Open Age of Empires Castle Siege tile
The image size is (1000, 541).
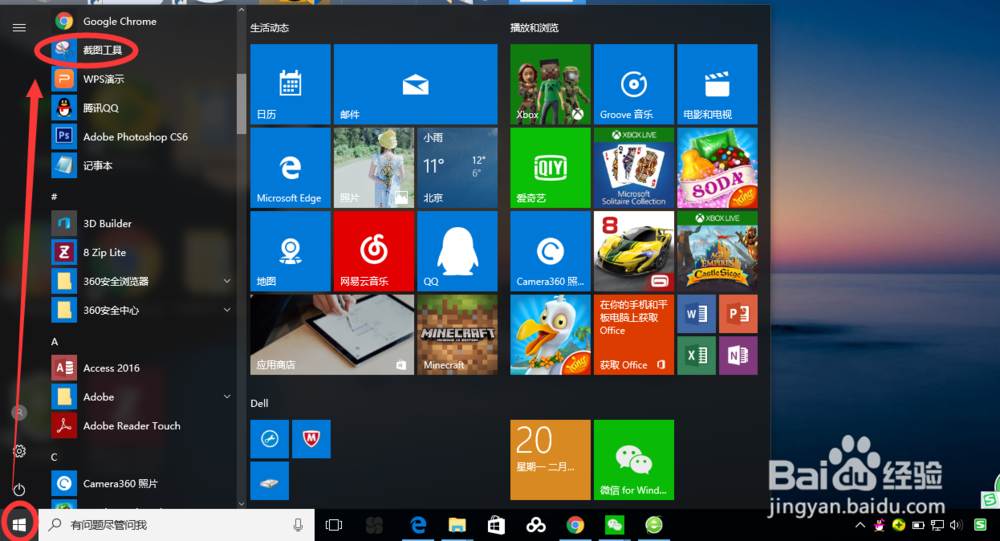pyautogui.click(x=717, y=251)
